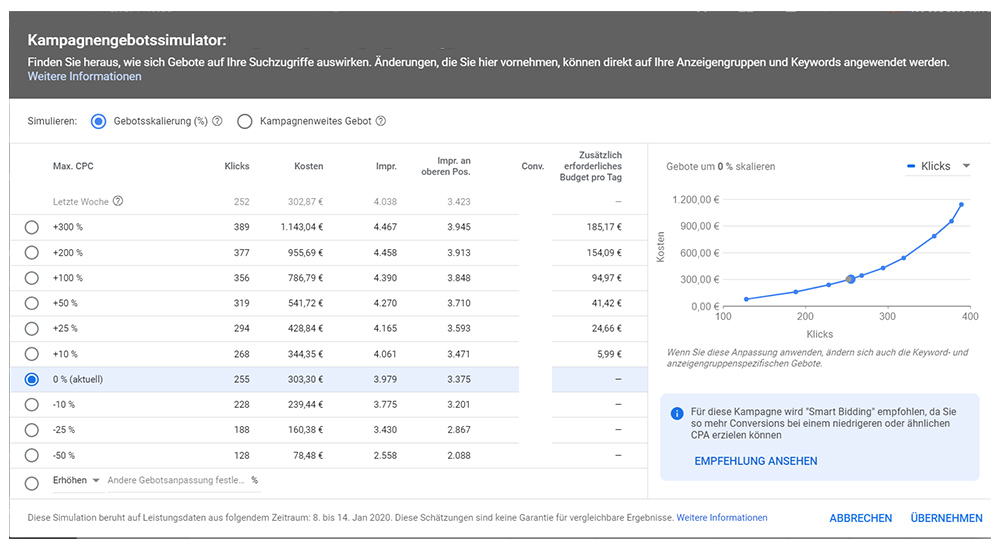Choose the +50 % bid scaling radio
The image size is (1000, 550).
coord(31,303)
